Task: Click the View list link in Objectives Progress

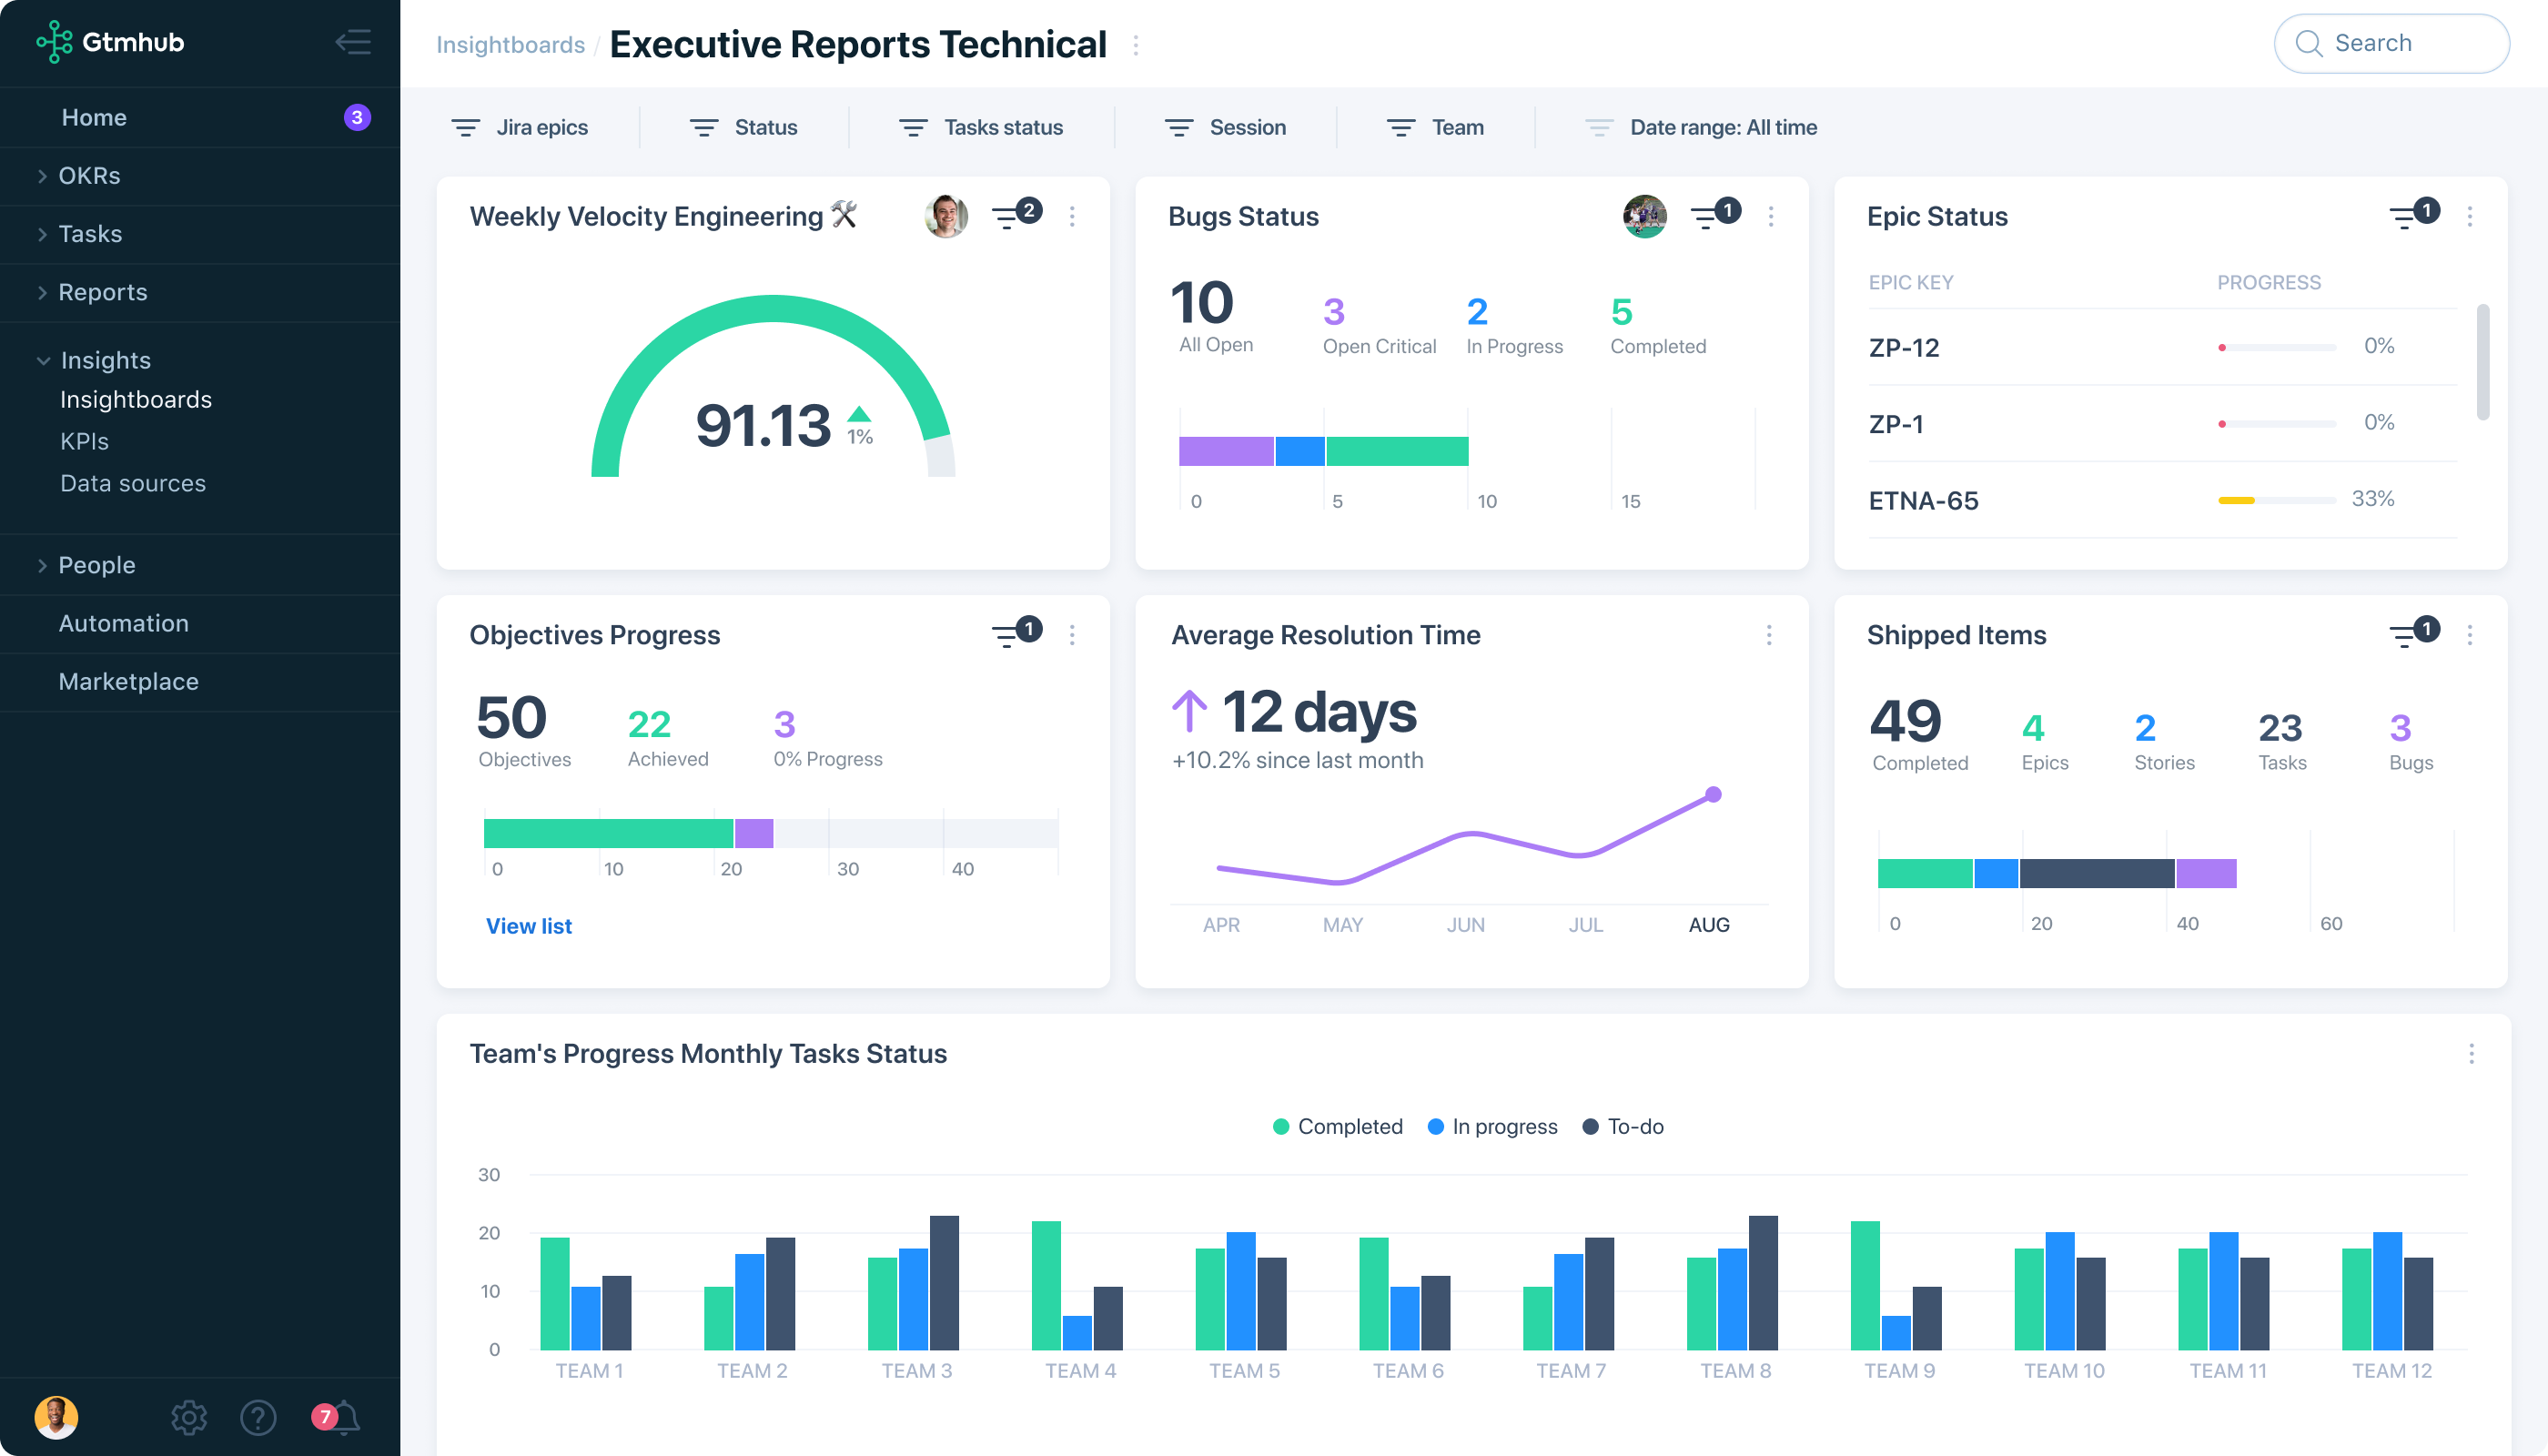Action: coord(528,925)
